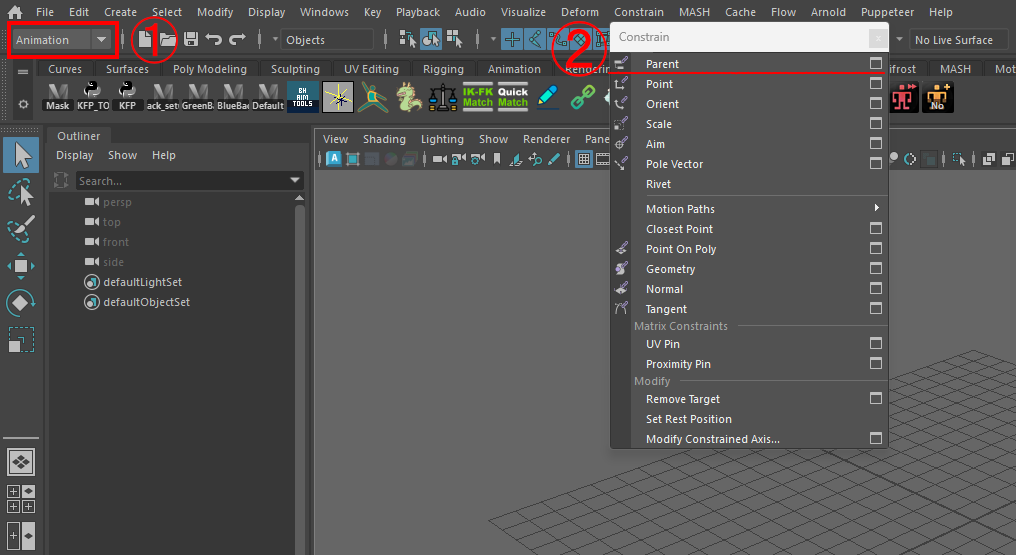Pick the Rotate tool
The image size is (1016, 555).
pyautogui.click(x=21, y=302)
